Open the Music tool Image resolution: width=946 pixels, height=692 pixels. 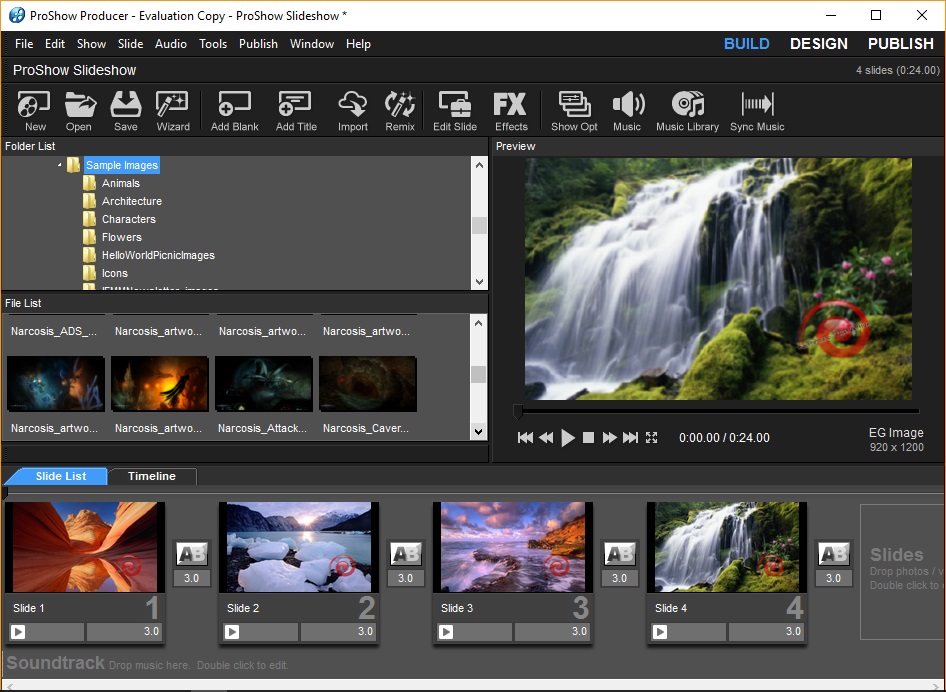click(627, 110)
